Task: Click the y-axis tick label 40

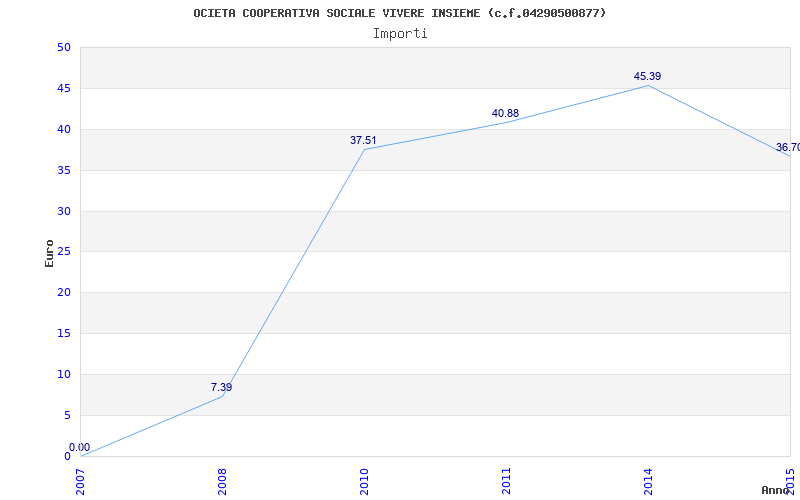Action: pos(64,130)
